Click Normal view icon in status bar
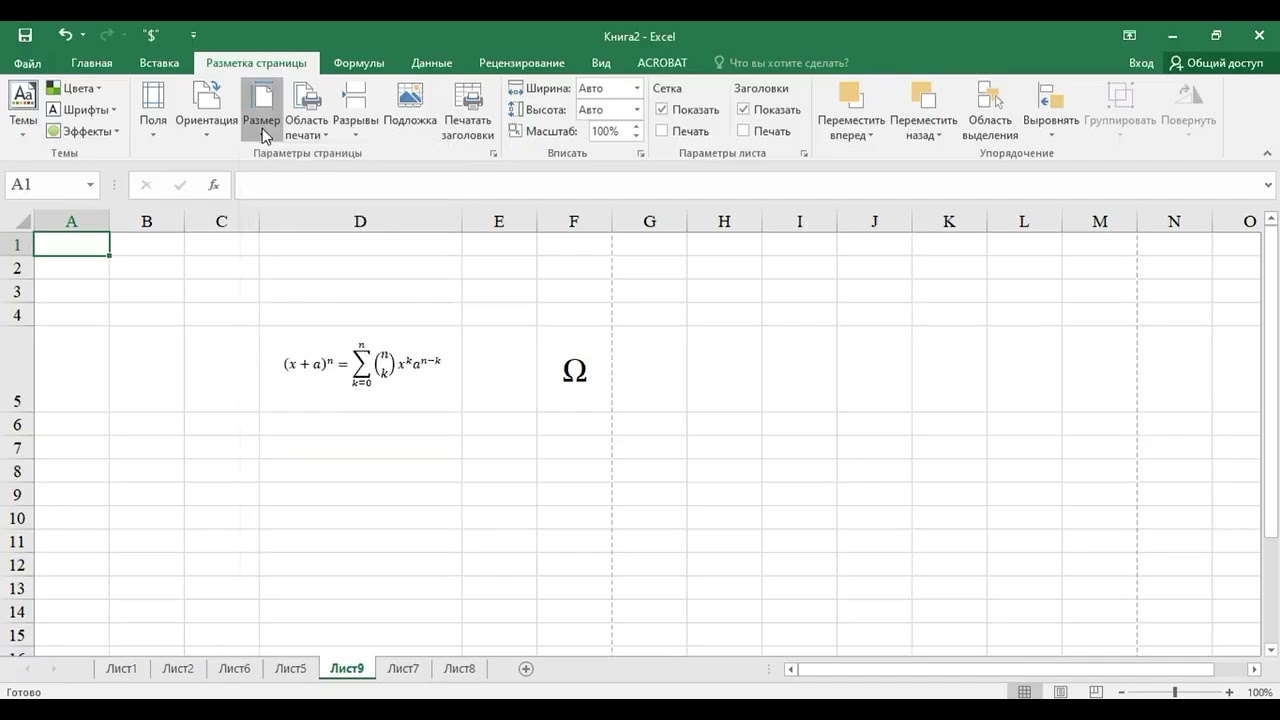This screenshot has width=1280, height=720. (1025, 692)
